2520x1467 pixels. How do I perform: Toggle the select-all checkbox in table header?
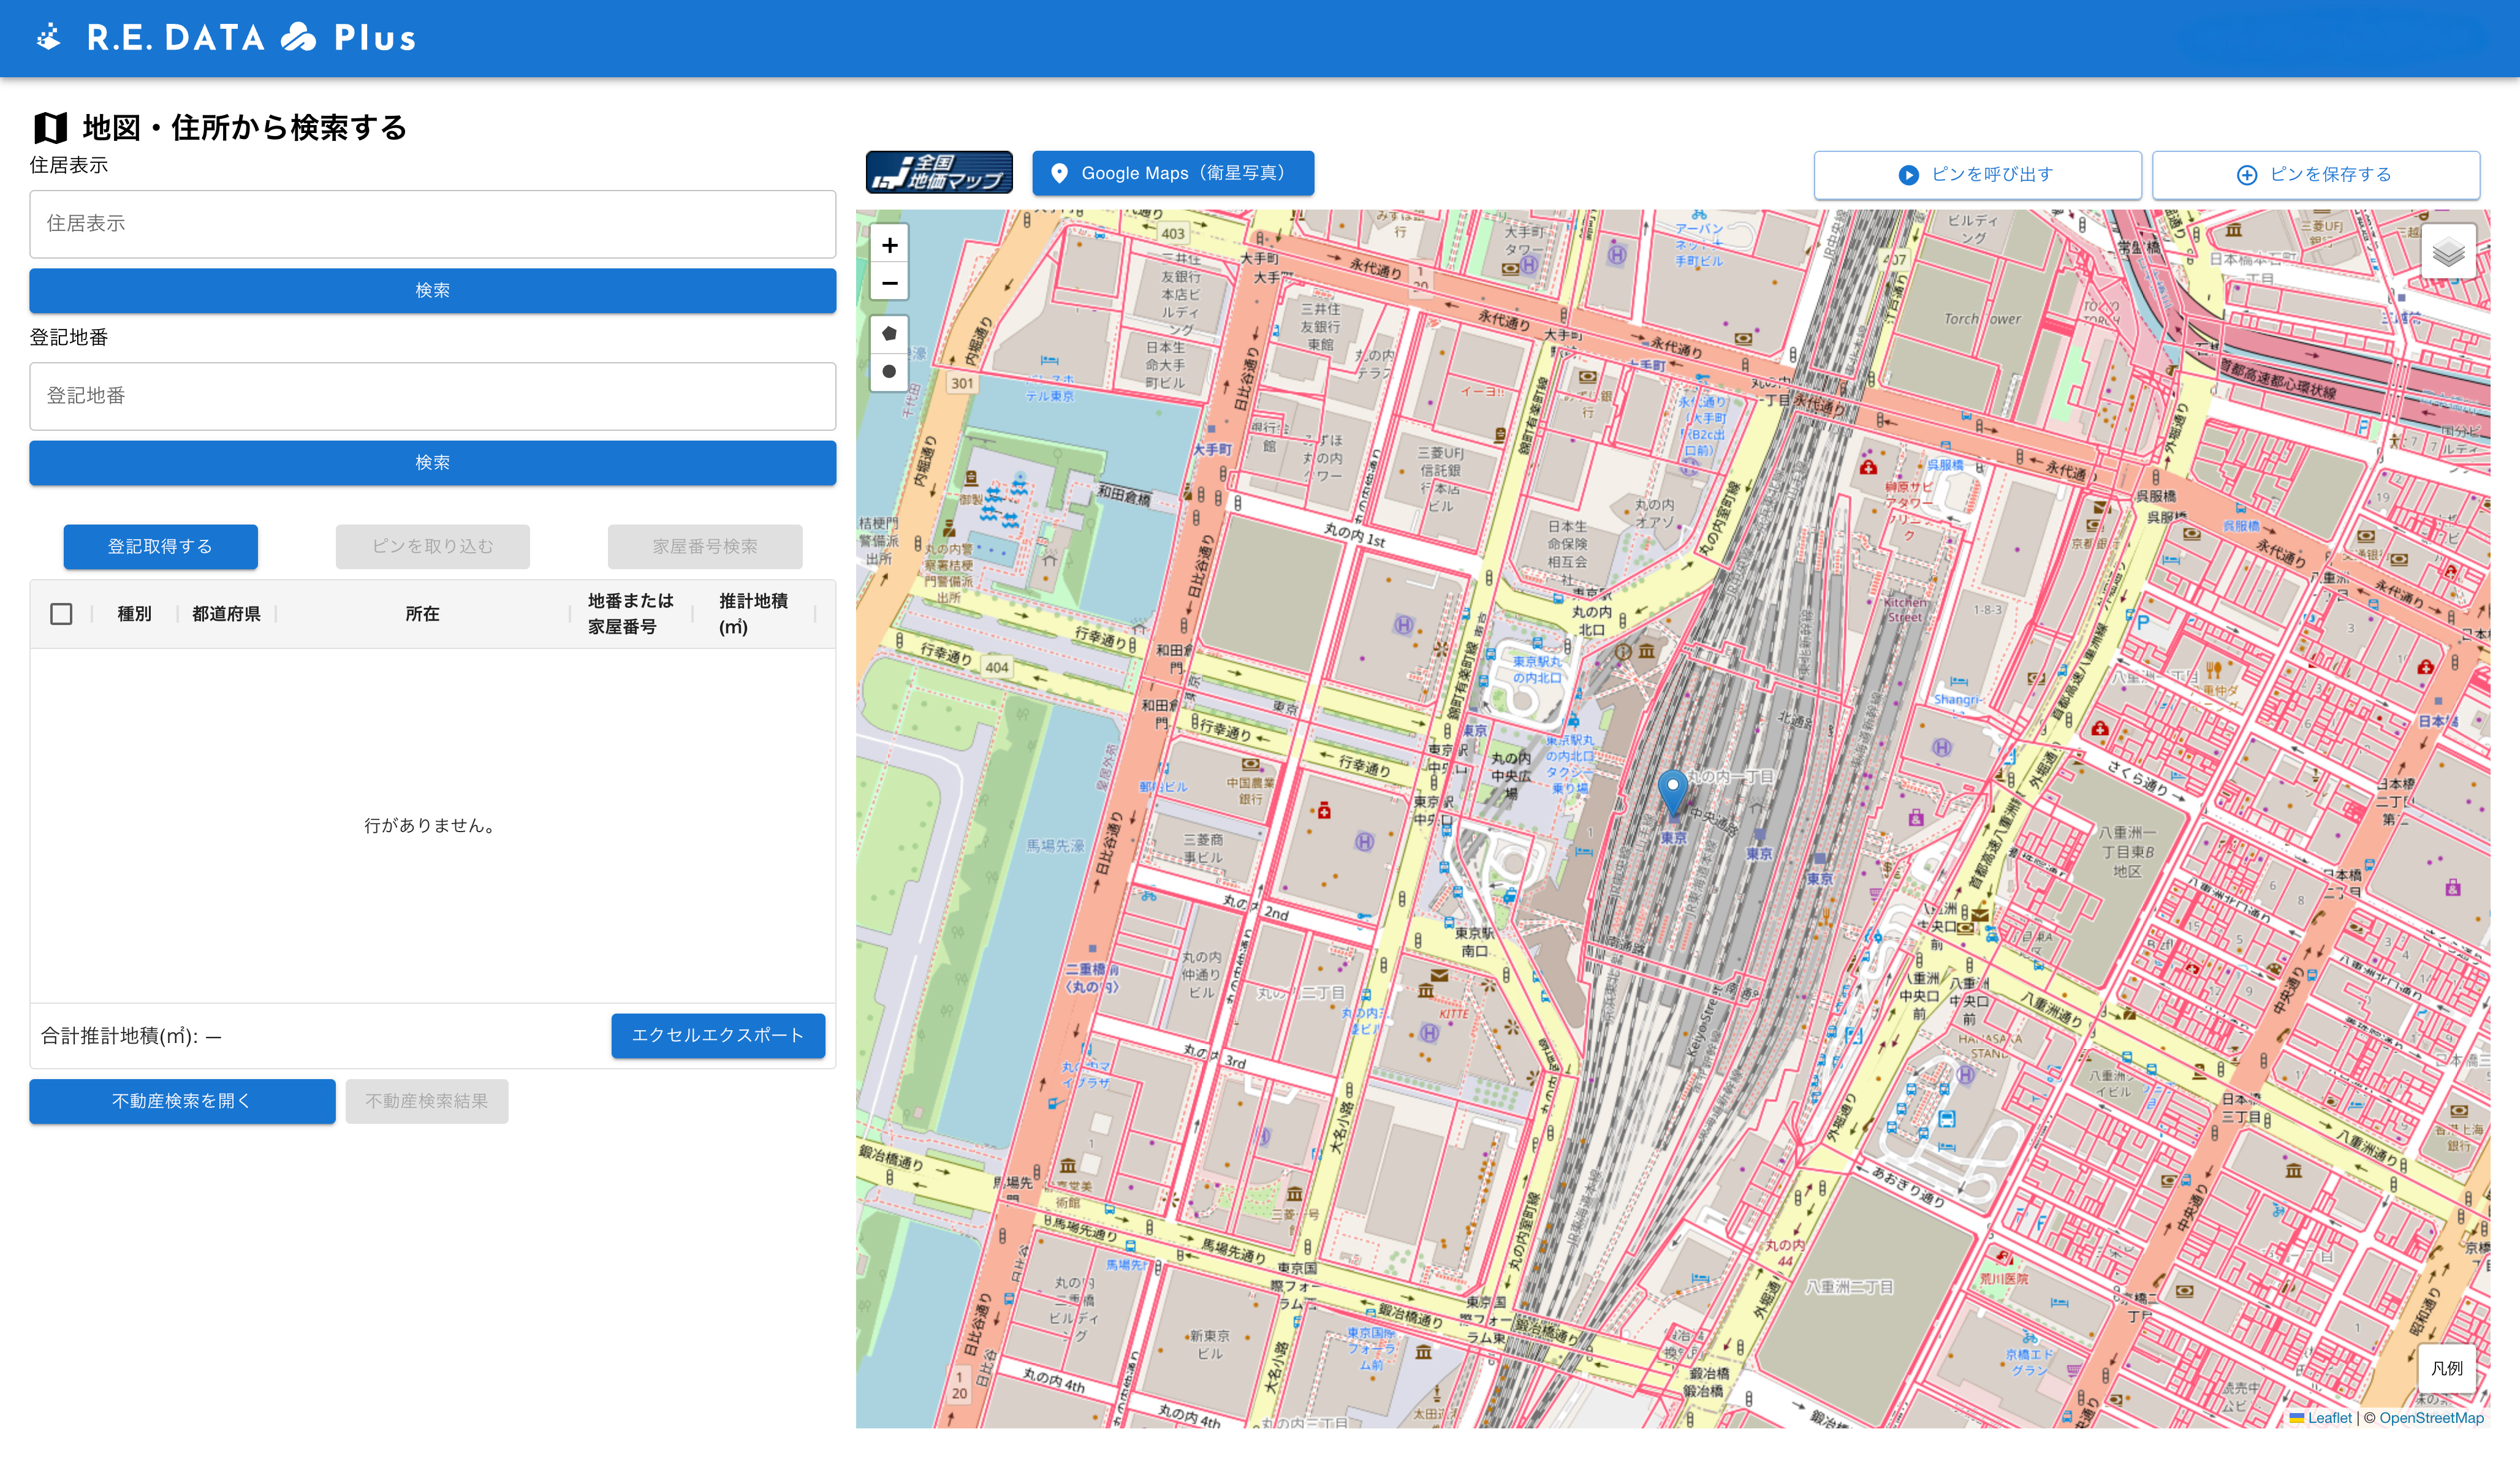61,614
